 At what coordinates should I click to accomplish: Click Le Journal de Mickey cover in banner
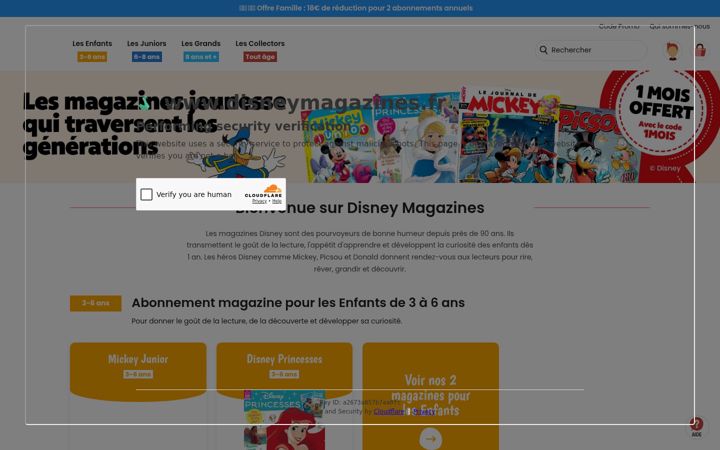[507, 134]
